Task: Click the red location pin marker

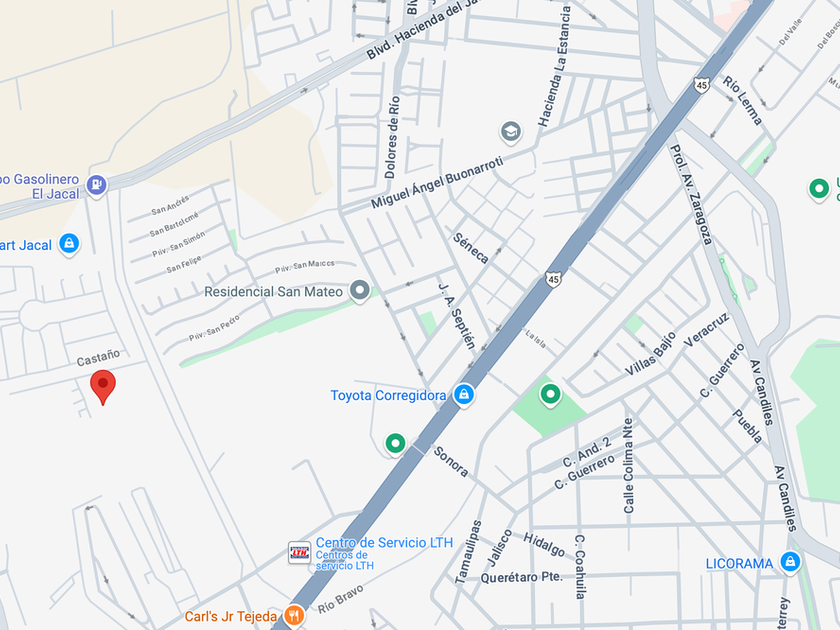Action: pos(103,386)
